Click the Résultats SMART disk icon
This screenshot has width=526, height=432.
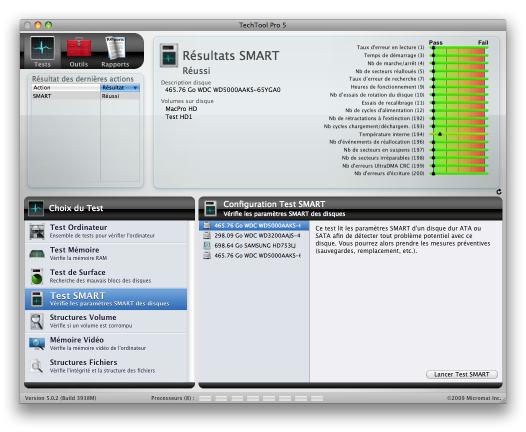pyautogui.click(x=169, y=55)
